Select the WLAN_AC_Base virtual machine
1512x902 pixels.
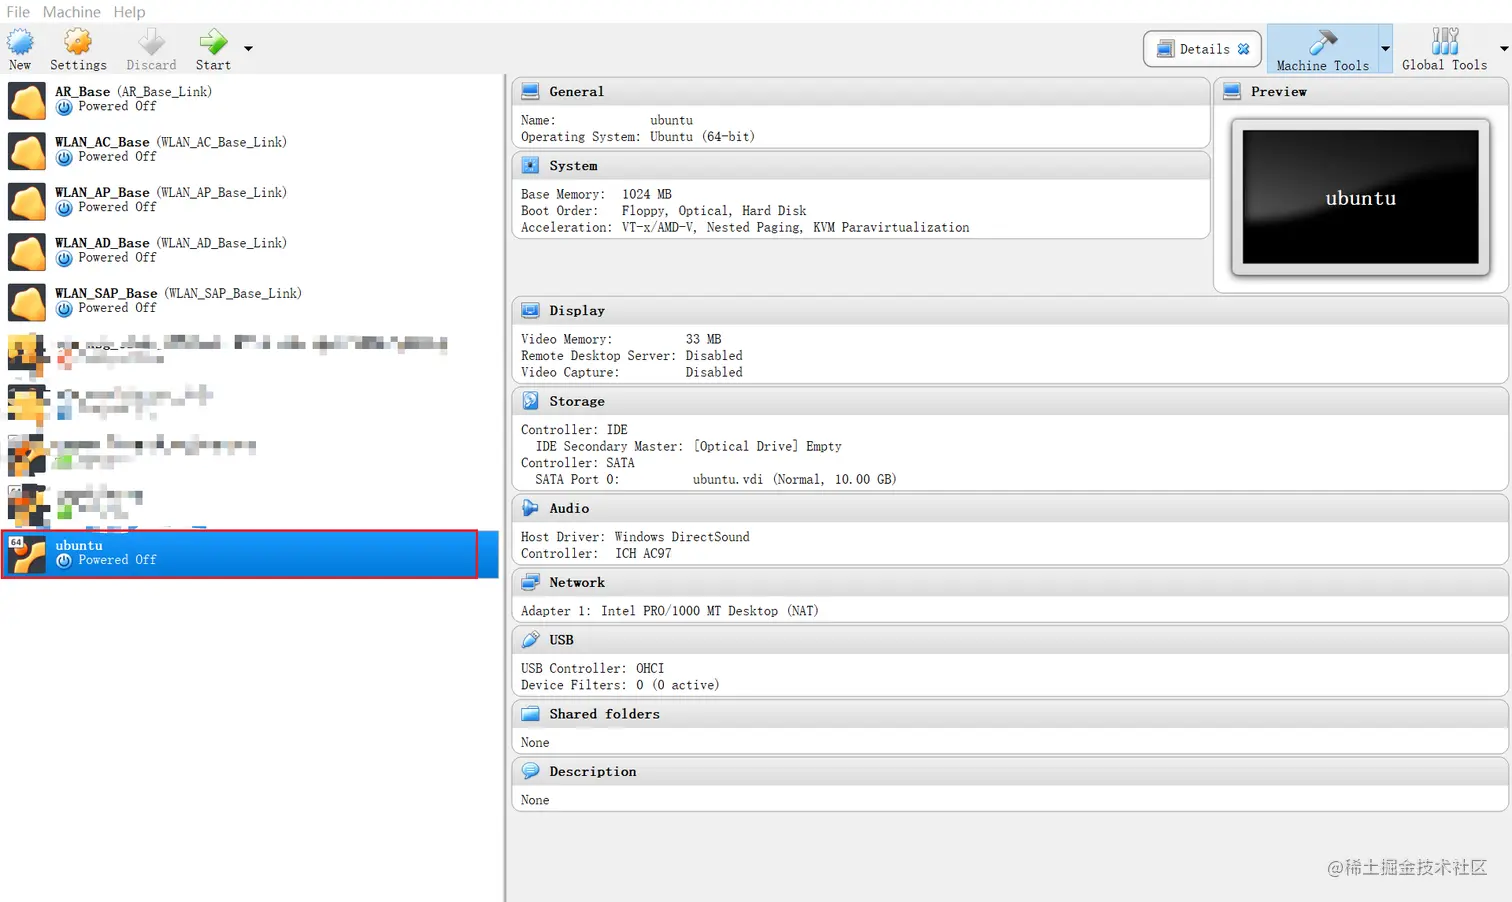(250, 150)
